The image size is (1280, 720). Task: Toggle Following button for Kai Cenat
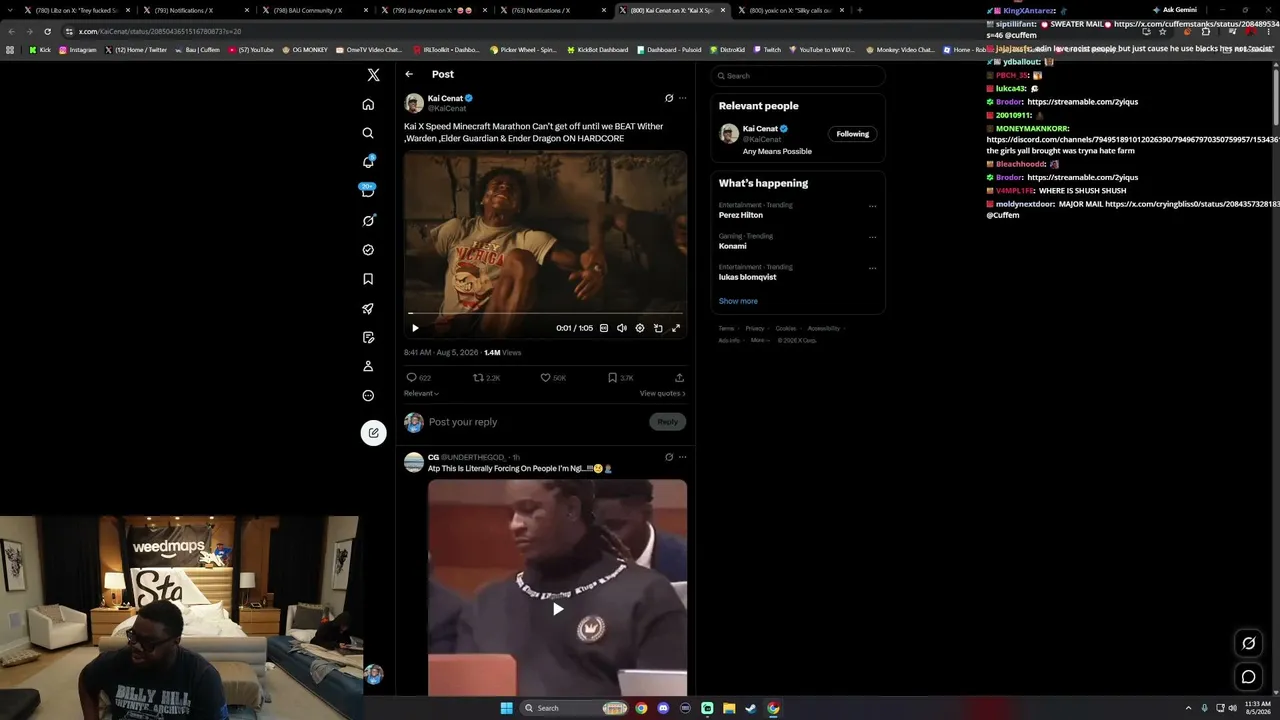(x=853, y=134)
